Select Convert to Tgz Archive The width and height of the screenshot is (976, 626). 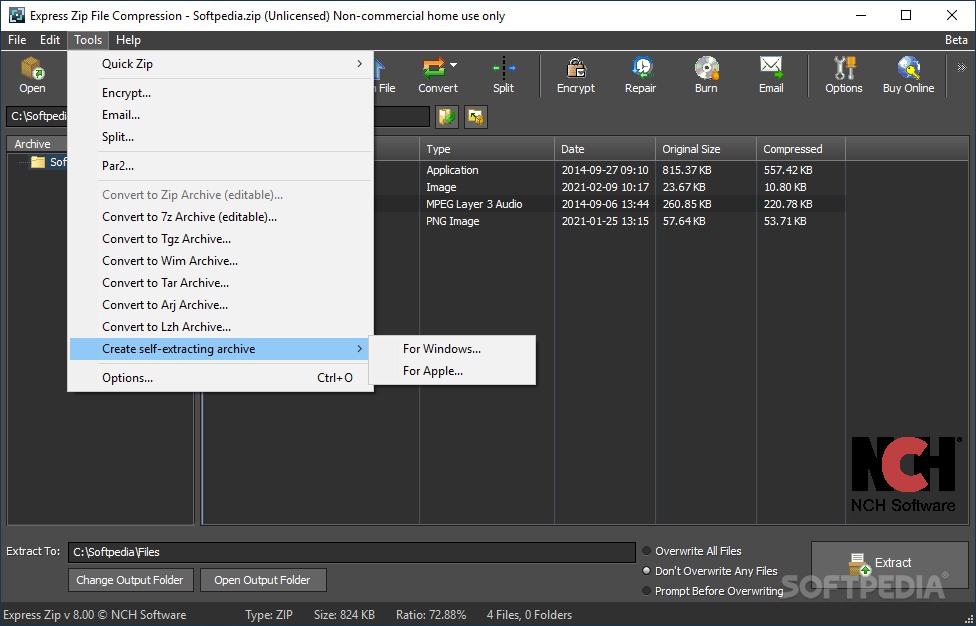pos(220,239)
